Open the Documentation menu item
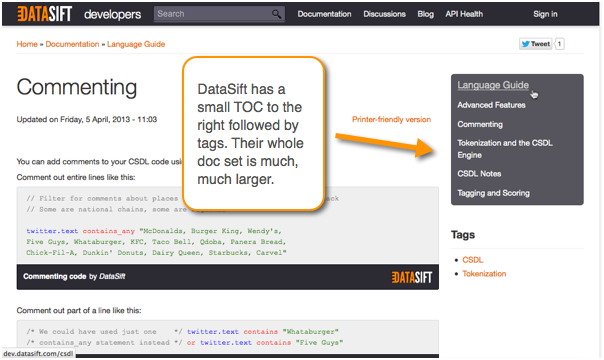Screen dimensions: 604x360 tap(324, 14)
